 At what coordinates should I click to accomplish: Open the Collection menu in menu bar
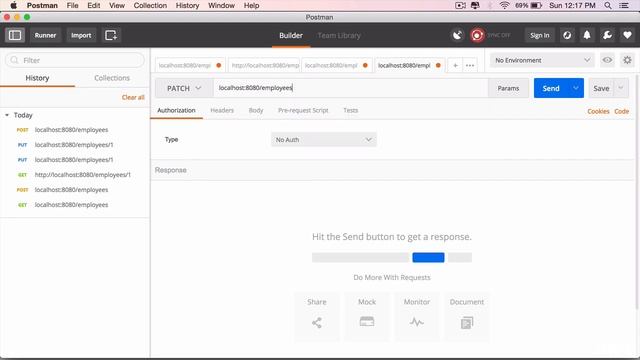(x=150, y=5)
